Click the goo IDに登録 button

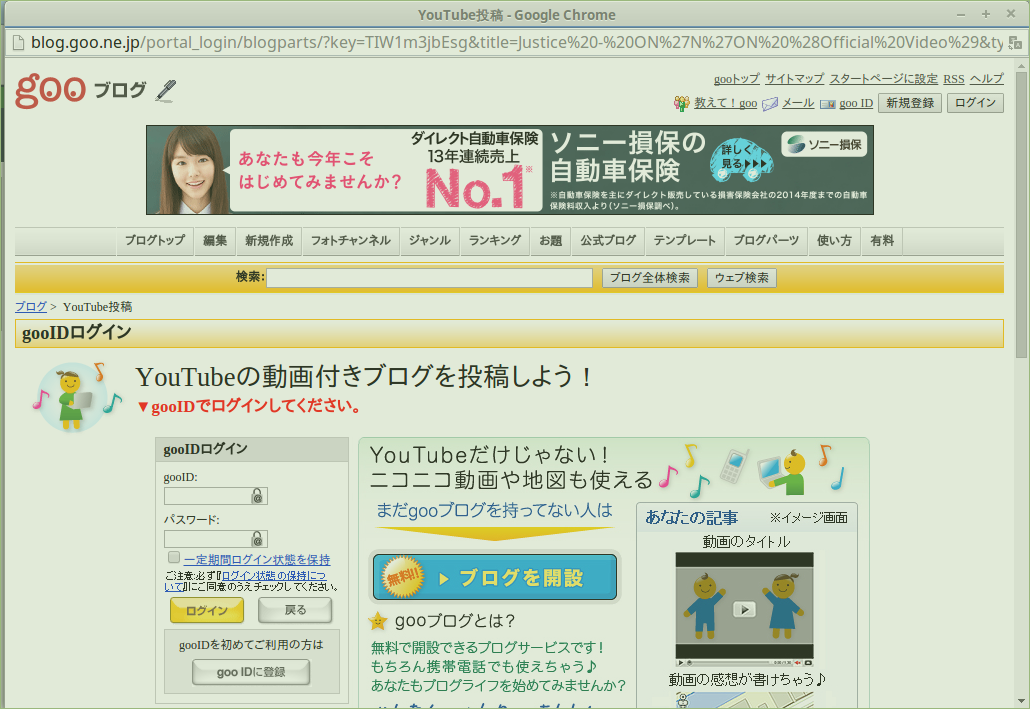(251, 672)
